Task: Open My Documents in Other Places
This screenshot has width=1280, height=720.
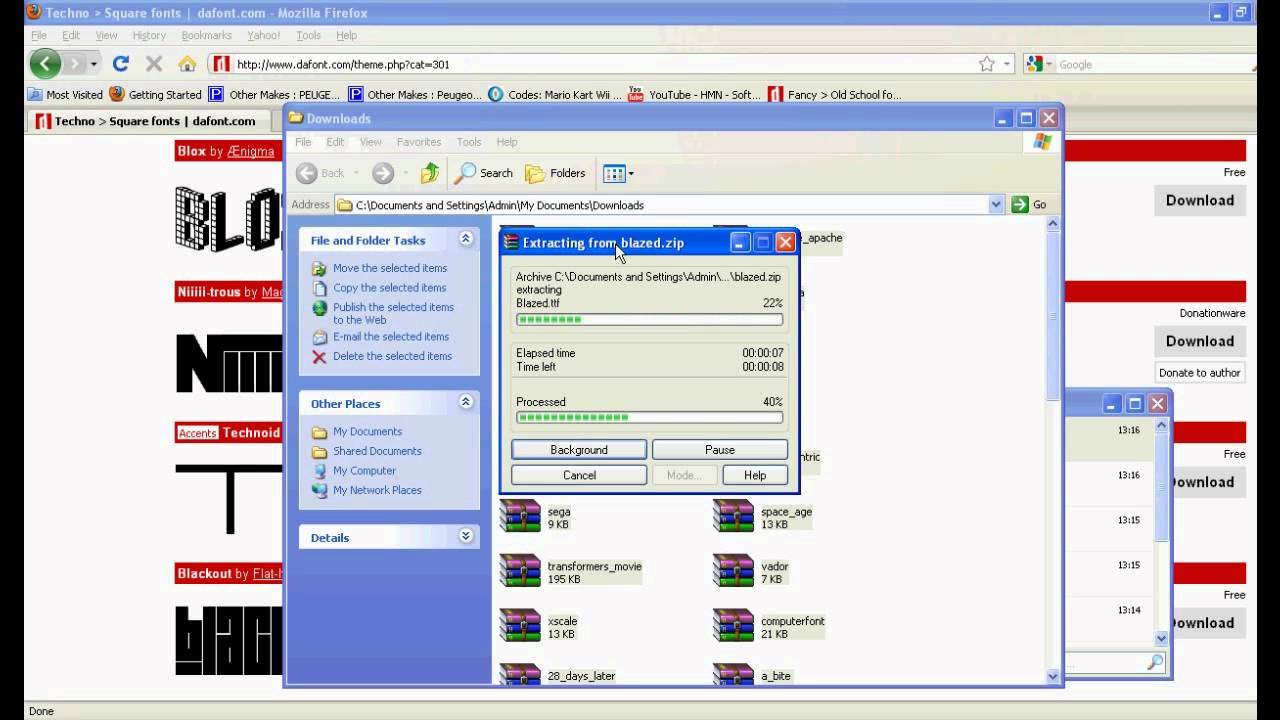Action: 367,432
